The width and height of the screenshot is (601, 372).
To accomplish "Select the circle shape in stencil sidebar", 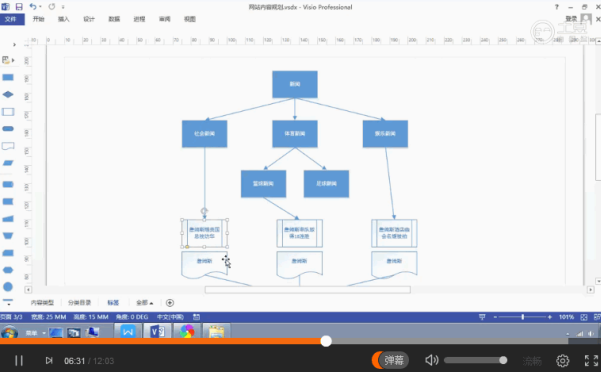I will (8, 287).
